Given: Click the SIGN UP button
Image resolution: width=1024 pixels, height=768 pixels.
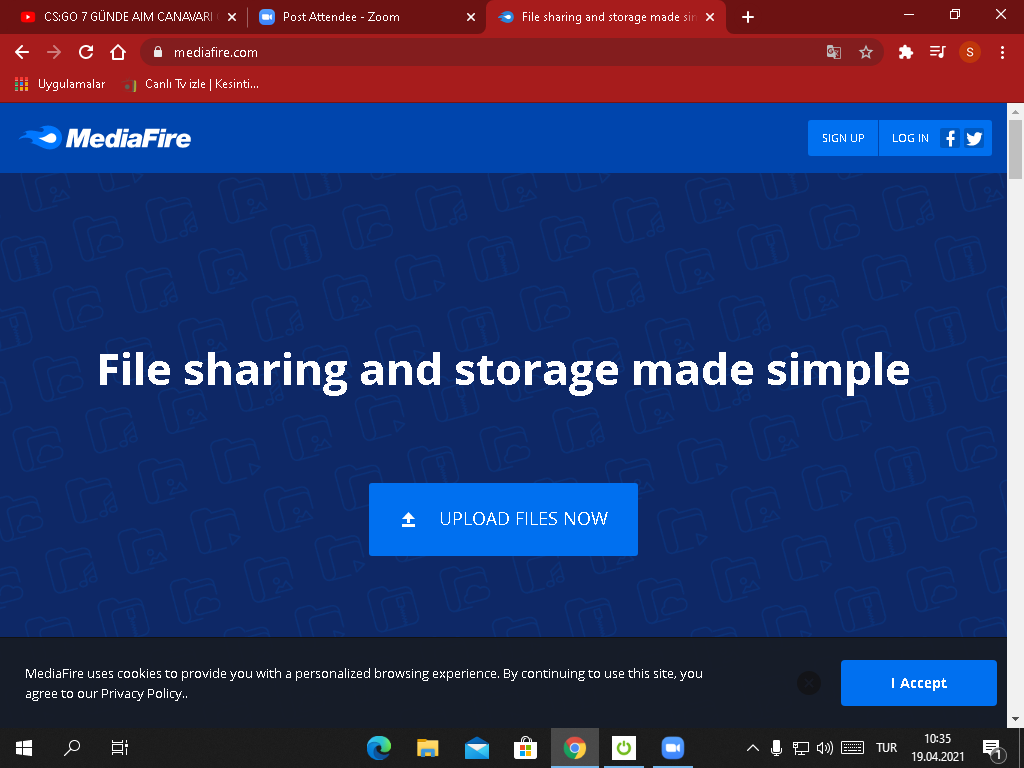Looking at the screenshot, I should (843, 138).
